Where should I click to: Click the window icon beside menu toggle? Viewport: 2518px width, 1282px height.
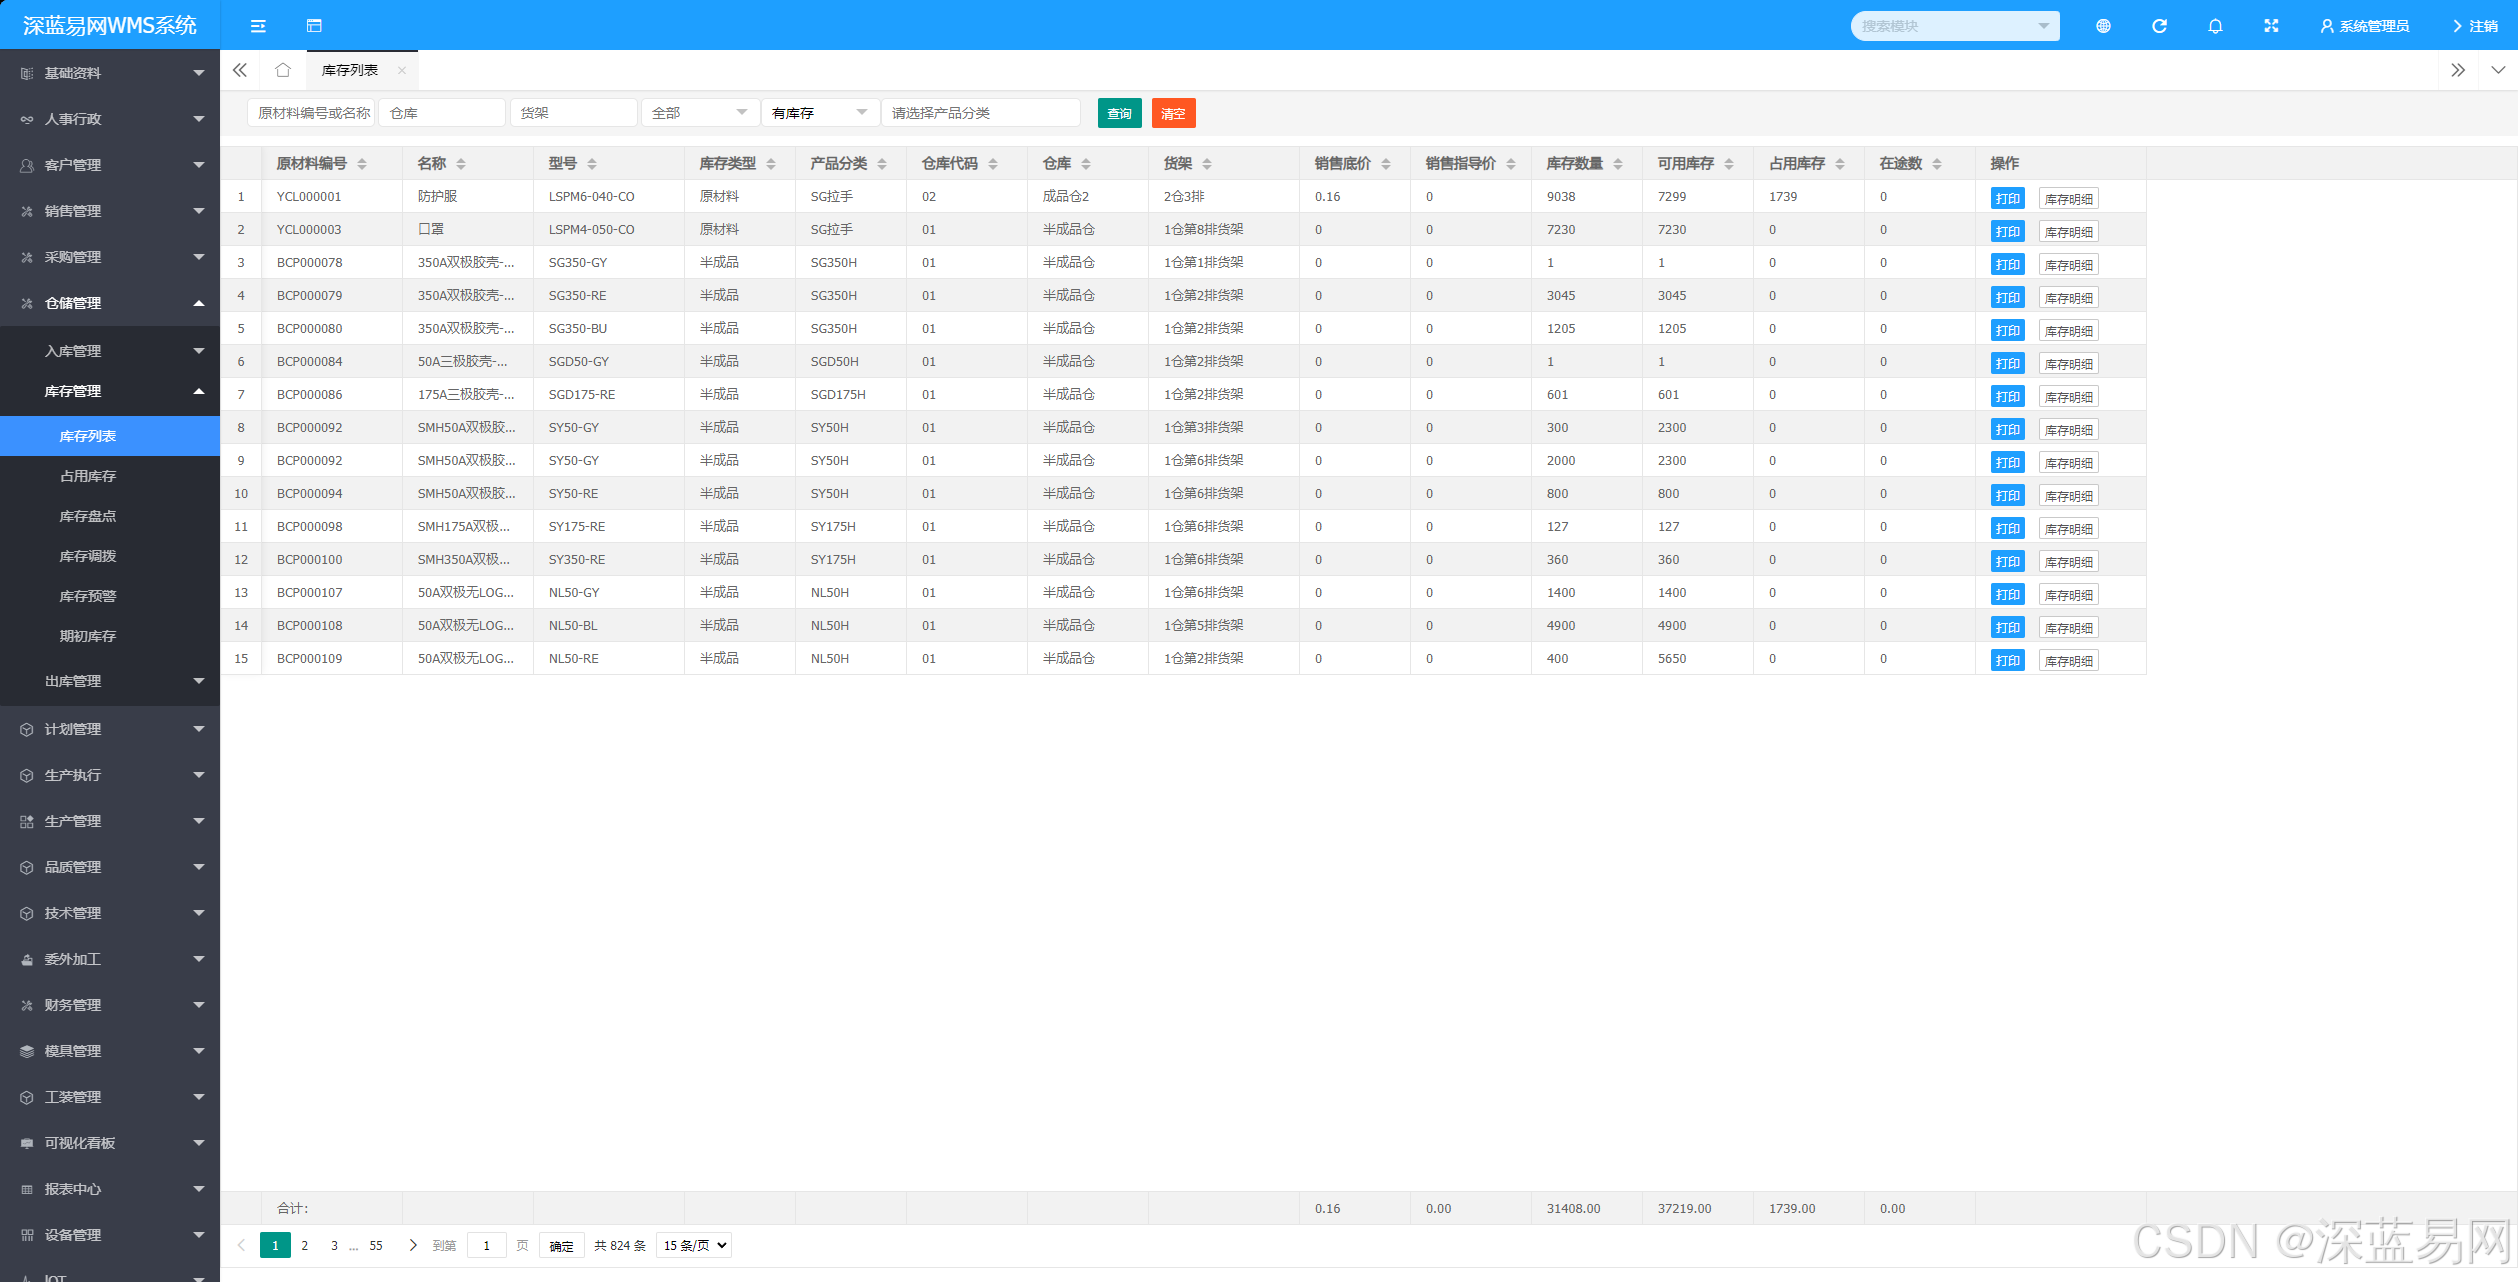point(314,26)
